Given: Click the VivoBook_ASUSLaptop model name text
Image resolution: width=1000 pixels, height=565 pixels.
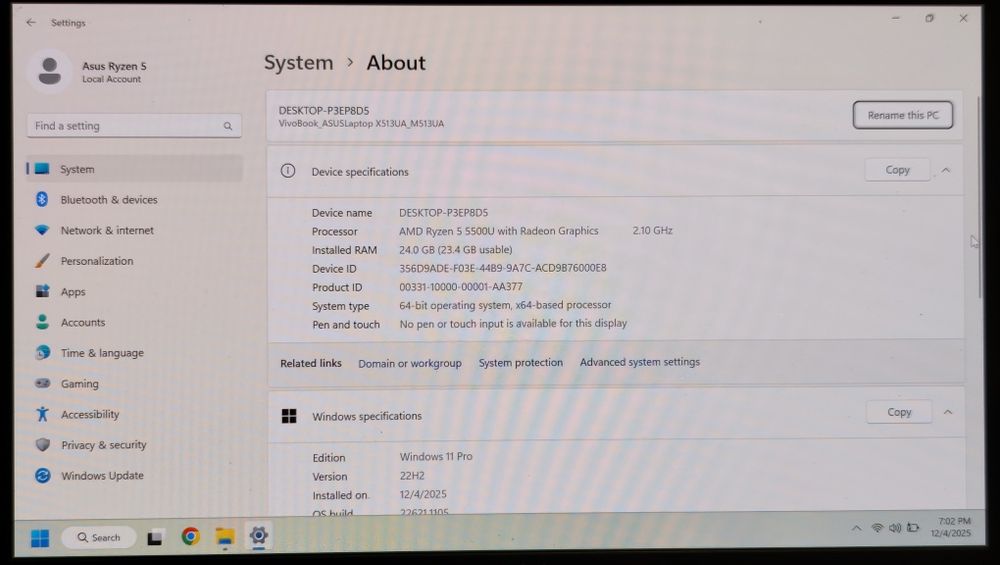Looking at the screenshot, I should 361,124.
